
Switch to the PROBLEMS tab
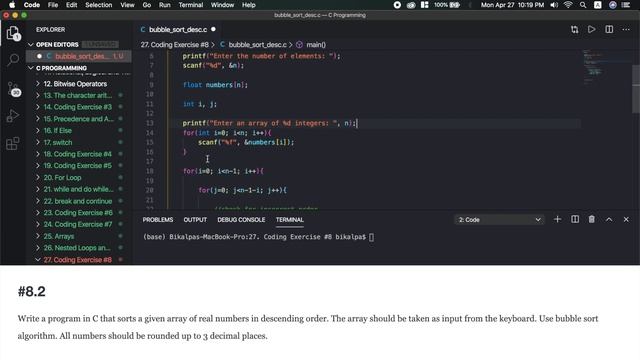[x=158, y=220]
